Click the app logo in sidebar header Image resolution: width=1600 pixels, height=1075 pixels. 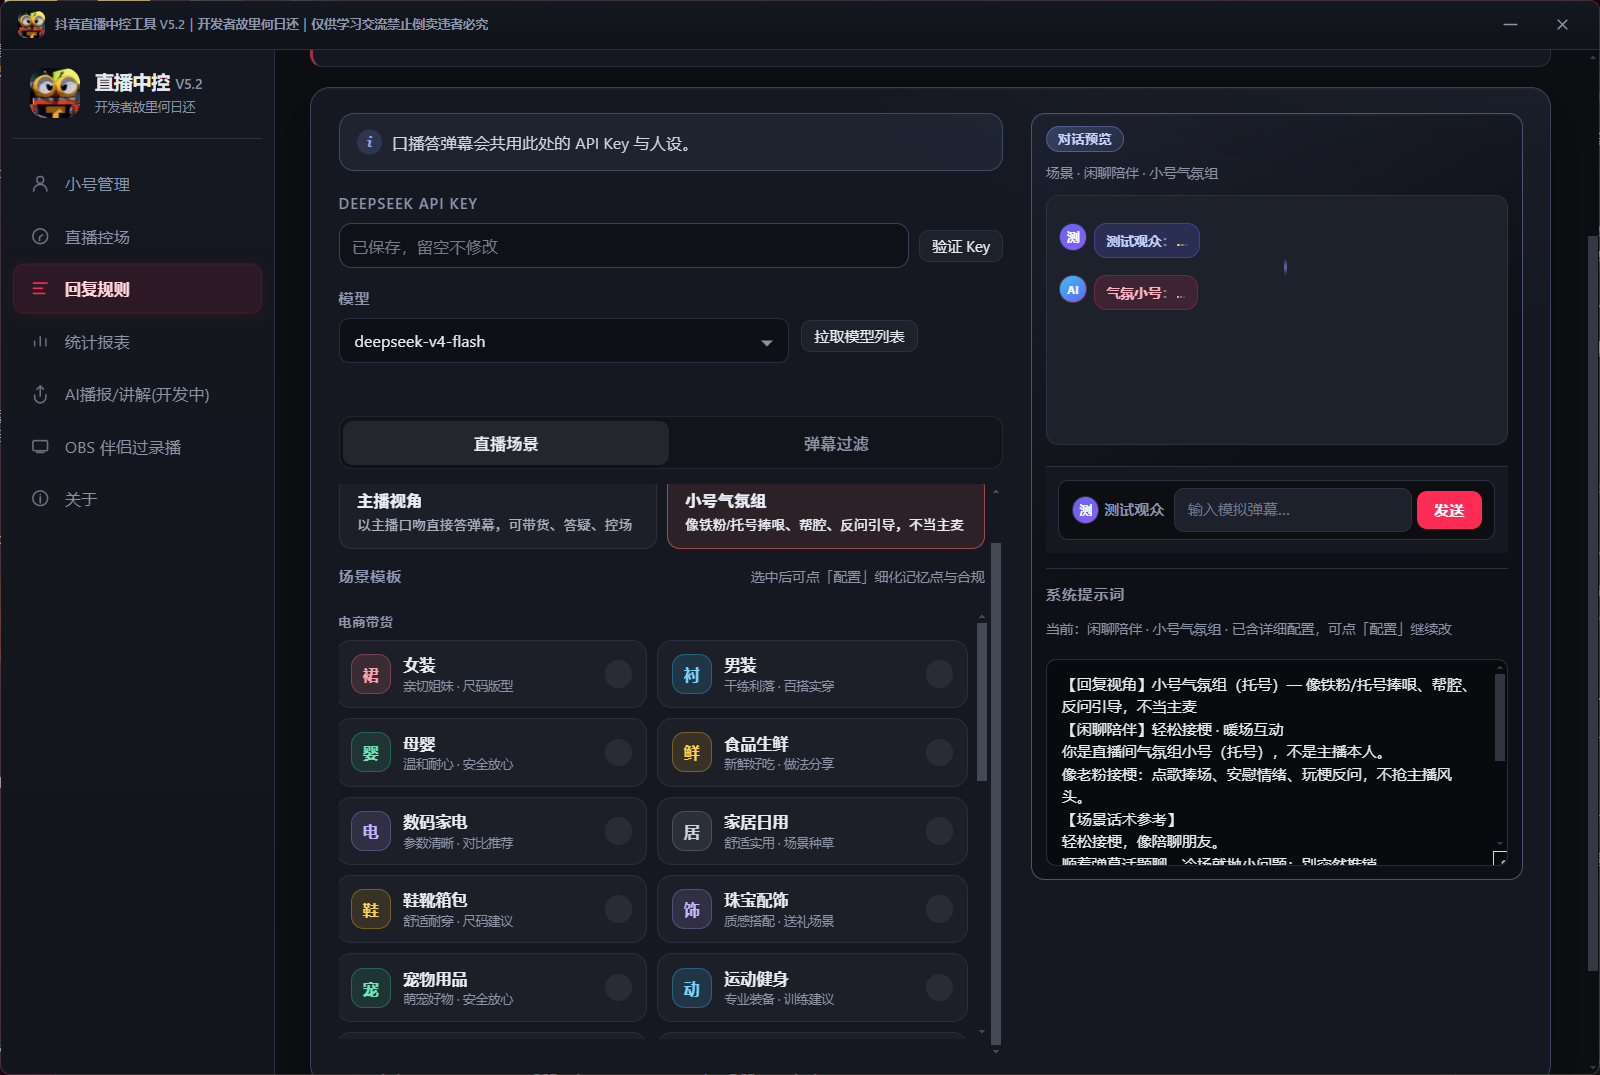point(55,93)
